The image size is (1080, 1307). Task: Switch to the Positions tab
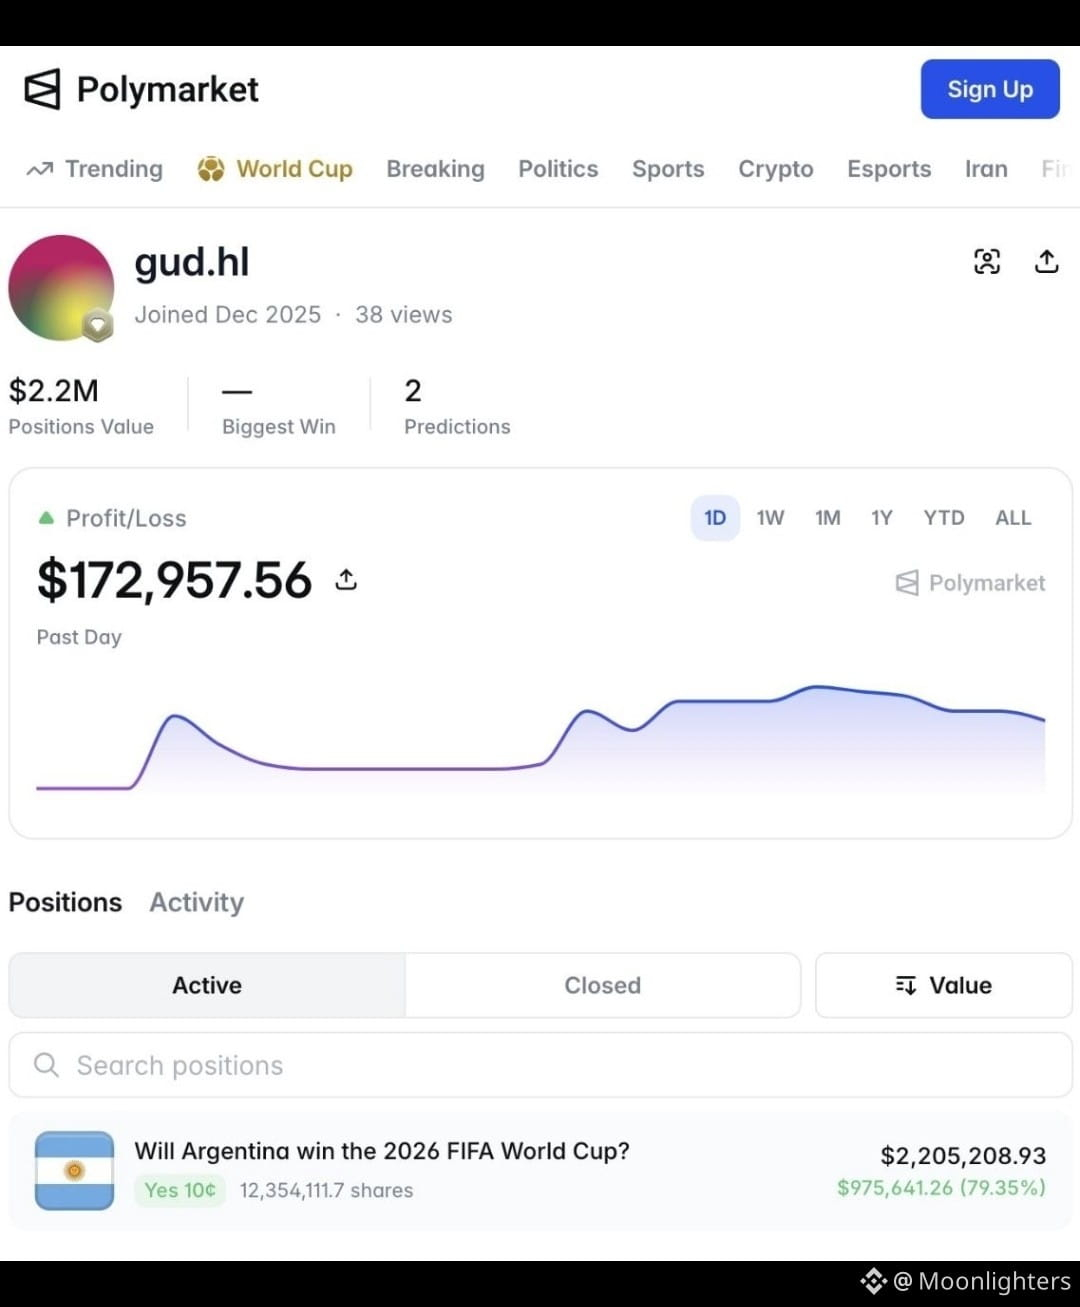coord(65,902)
